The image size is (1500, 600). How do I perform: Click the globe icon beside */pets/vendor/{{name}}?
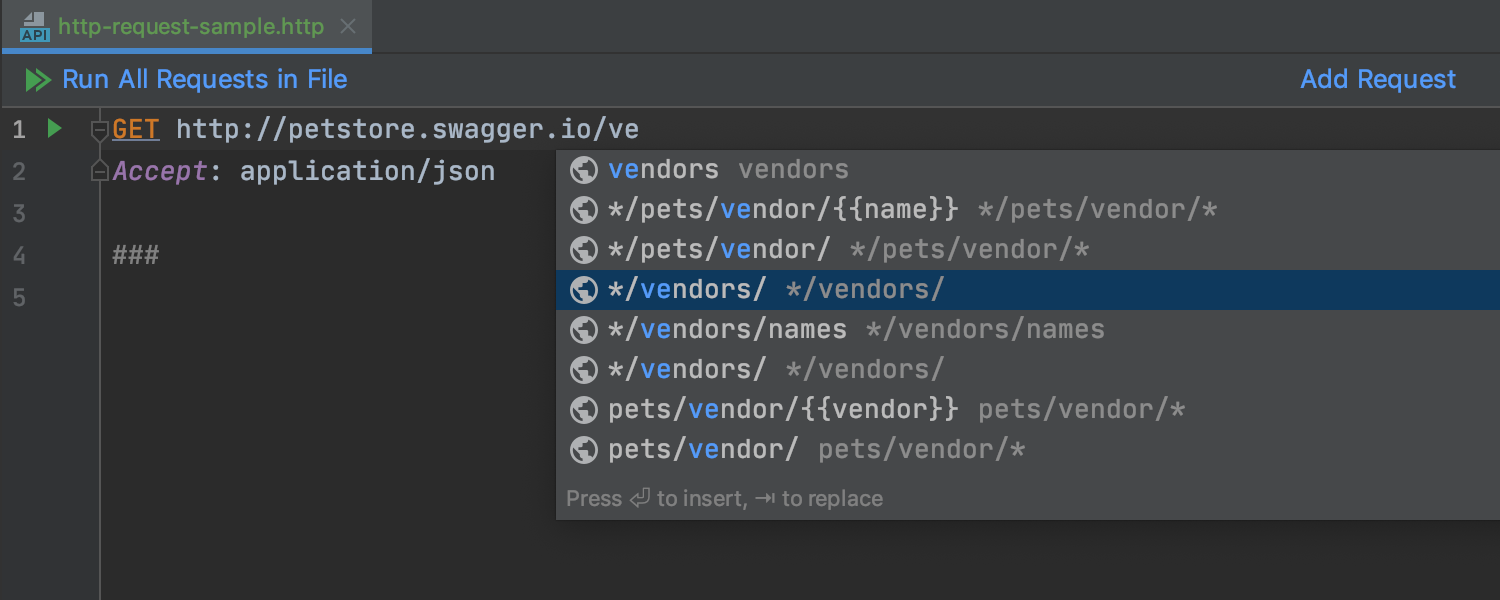[x=584, y=210]
